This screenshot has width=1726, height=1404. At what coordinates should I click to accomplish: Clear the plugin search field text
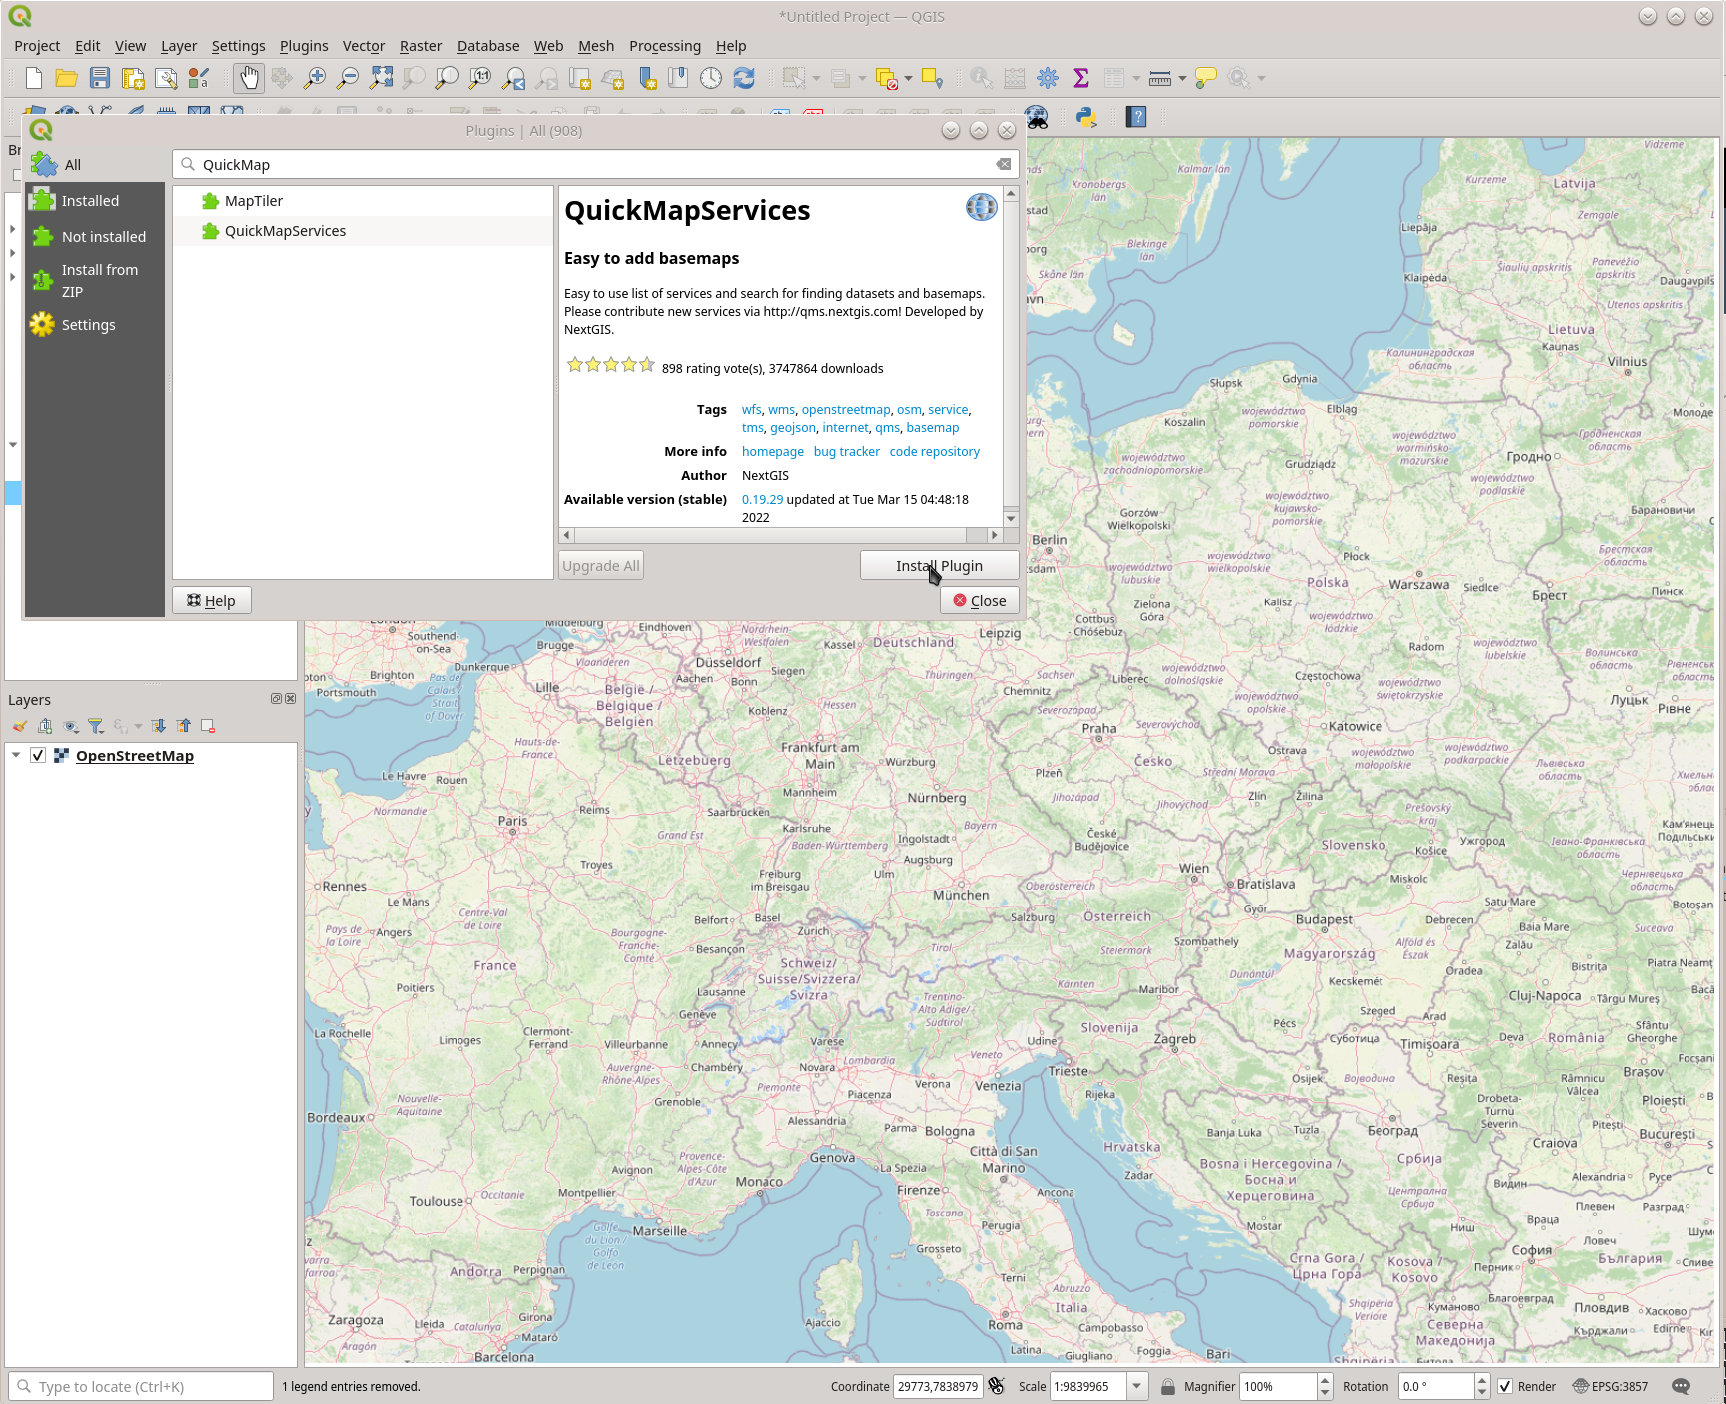(1004, 164)
